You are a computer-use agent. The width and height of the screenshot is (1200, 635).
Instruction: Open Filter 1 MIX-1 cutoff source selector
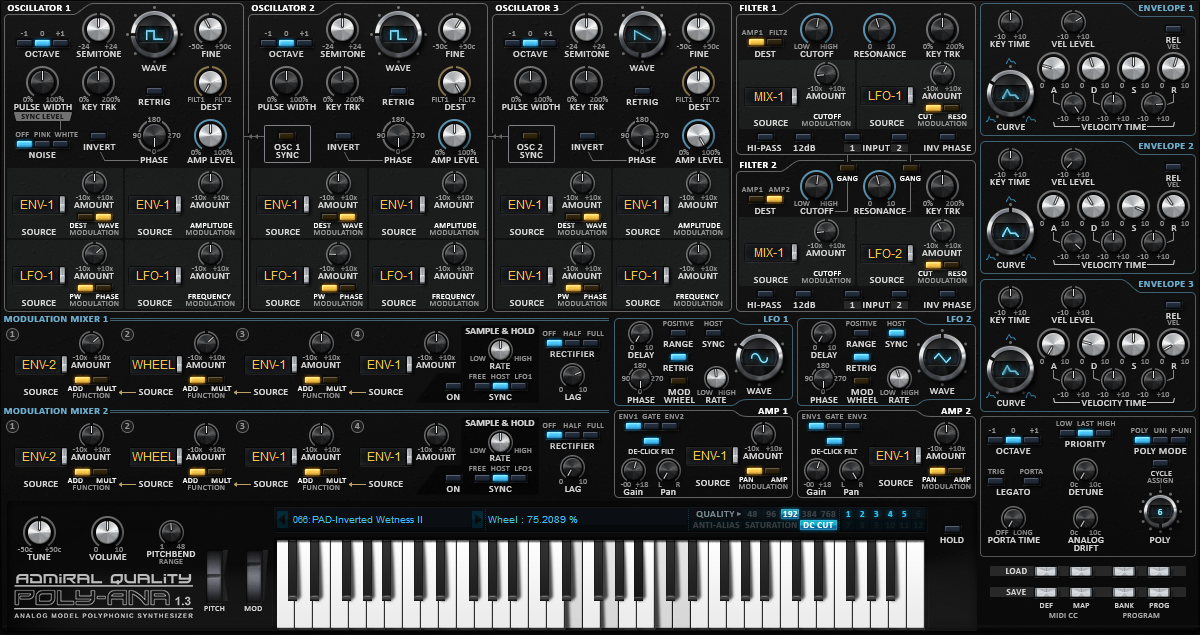pyautogui.click(x=771, y=97)
